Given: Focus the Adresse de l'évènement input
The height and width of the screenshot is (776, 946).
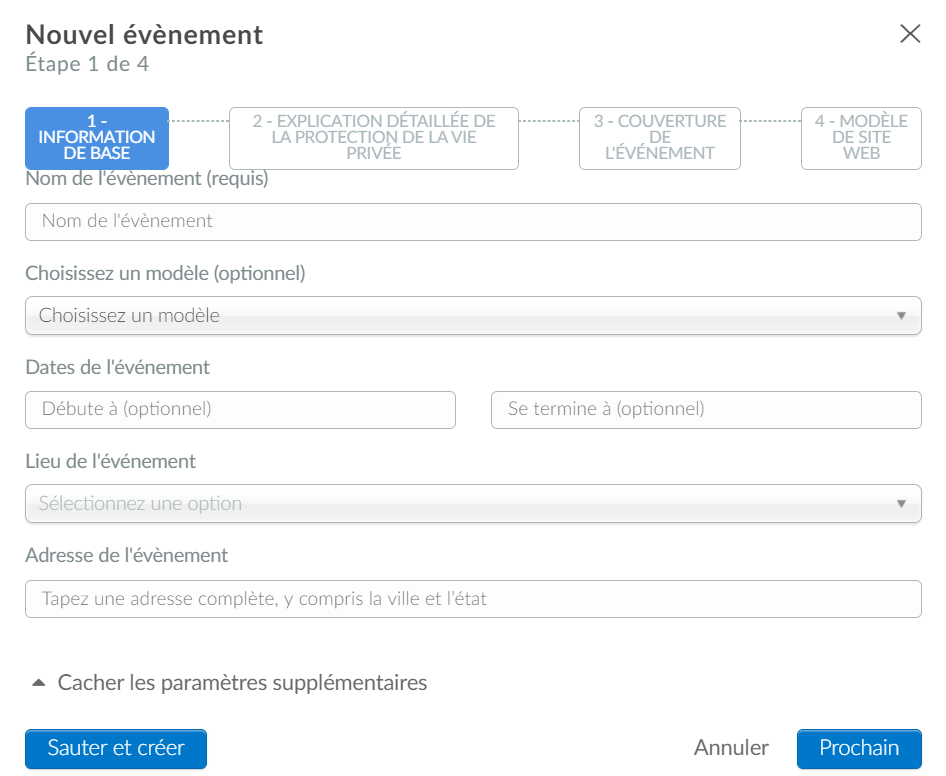Looking at the screenshot, I should 473,599.
